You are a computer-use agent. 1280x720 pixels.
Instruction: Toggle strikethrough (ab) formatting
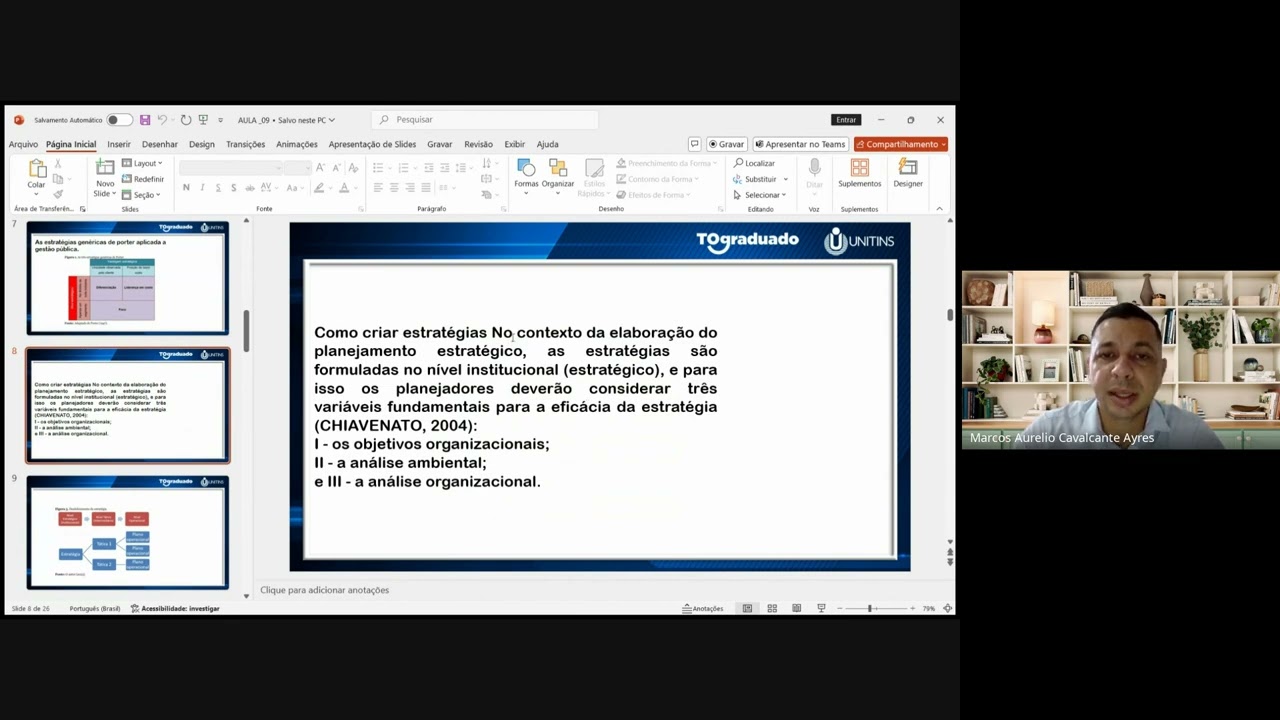click(x=249, y=188)
